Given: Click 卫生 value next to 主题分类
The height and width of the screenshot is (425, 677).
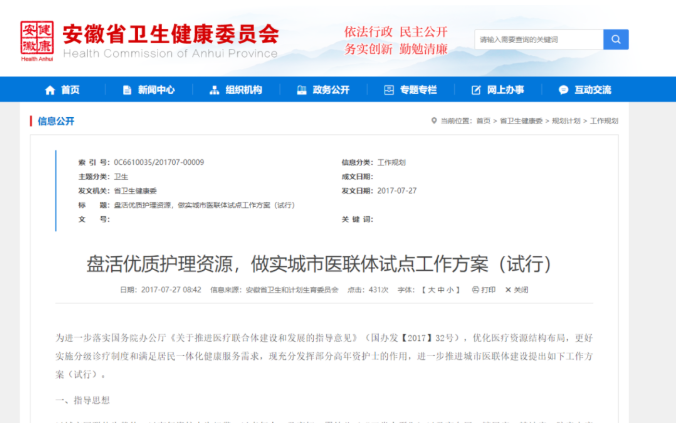Looking at the screenshot, I should 121,177.
